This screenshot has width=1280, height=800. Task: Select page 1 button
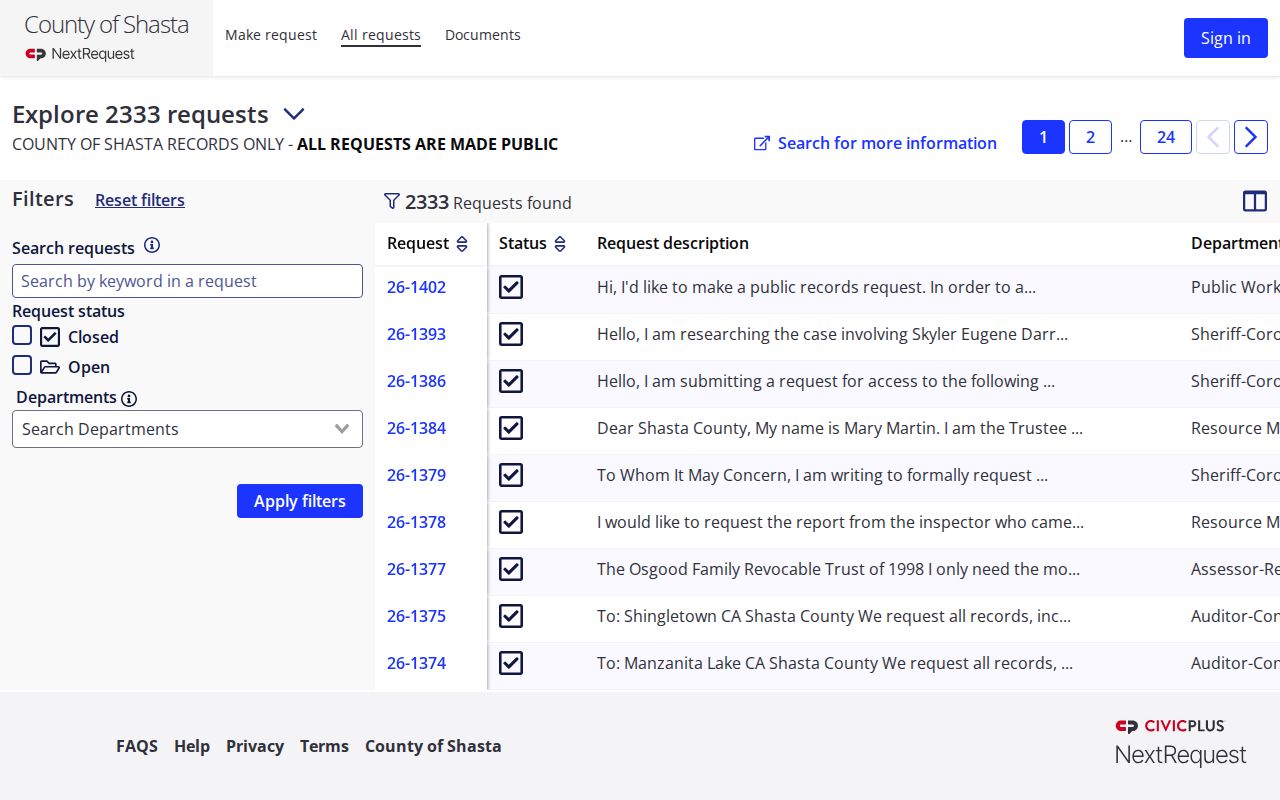1043,137
